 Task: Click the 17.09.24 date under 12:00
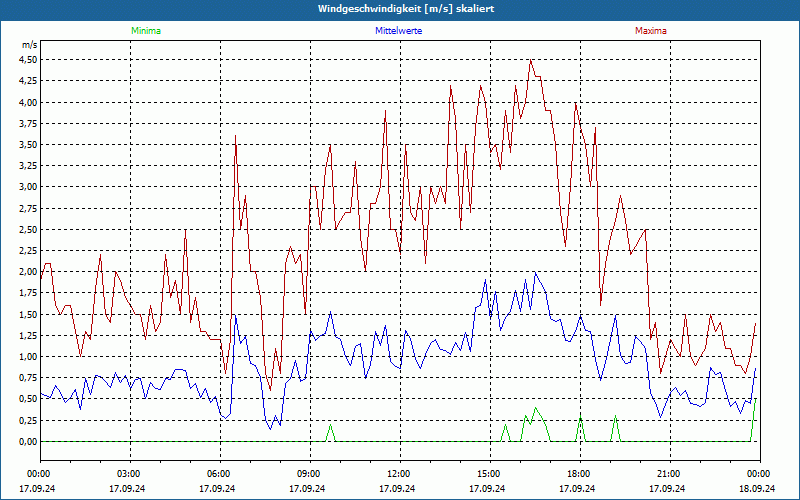397,488
